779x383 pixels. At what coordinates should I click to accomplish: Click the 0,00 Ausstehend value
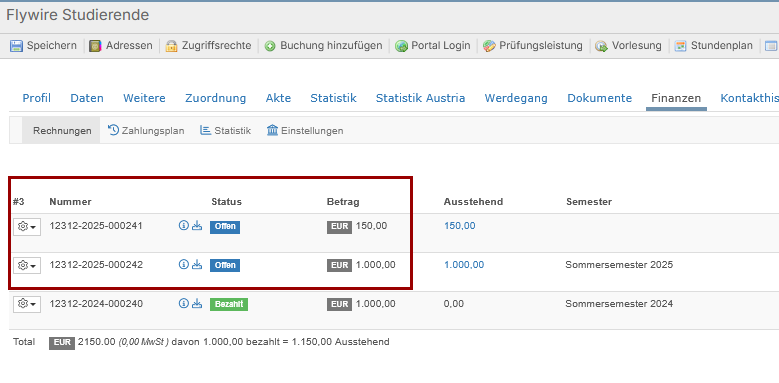click(x=454, y=304)
